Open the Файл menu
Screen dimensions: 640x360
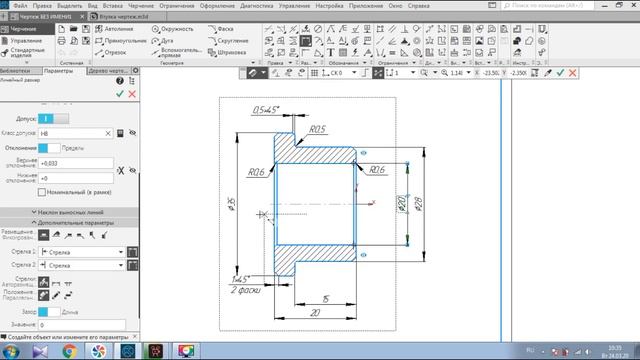tap(20, 6)
